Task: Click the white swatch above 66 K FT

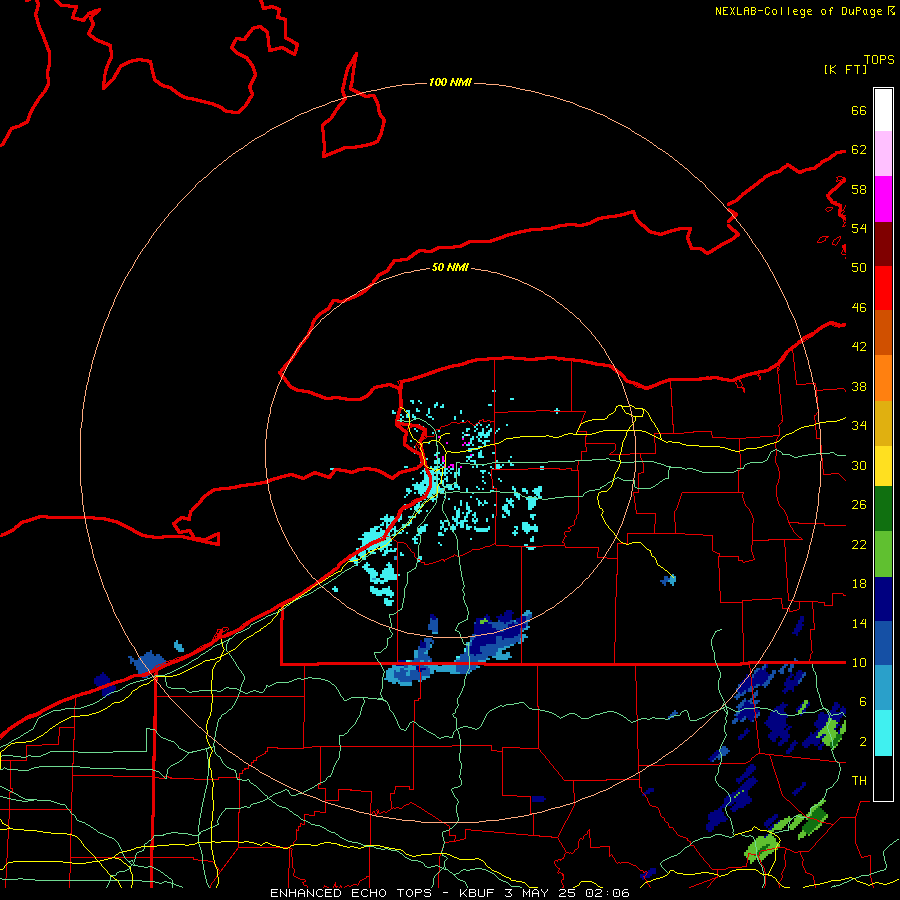Action: (x=883, y=110)
